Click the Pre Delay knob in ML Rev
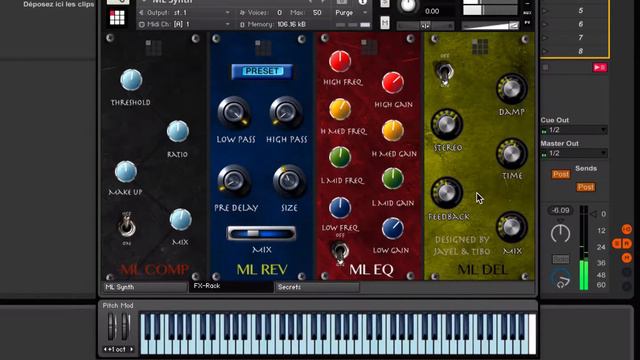The image size is (640, 360). 234,180
